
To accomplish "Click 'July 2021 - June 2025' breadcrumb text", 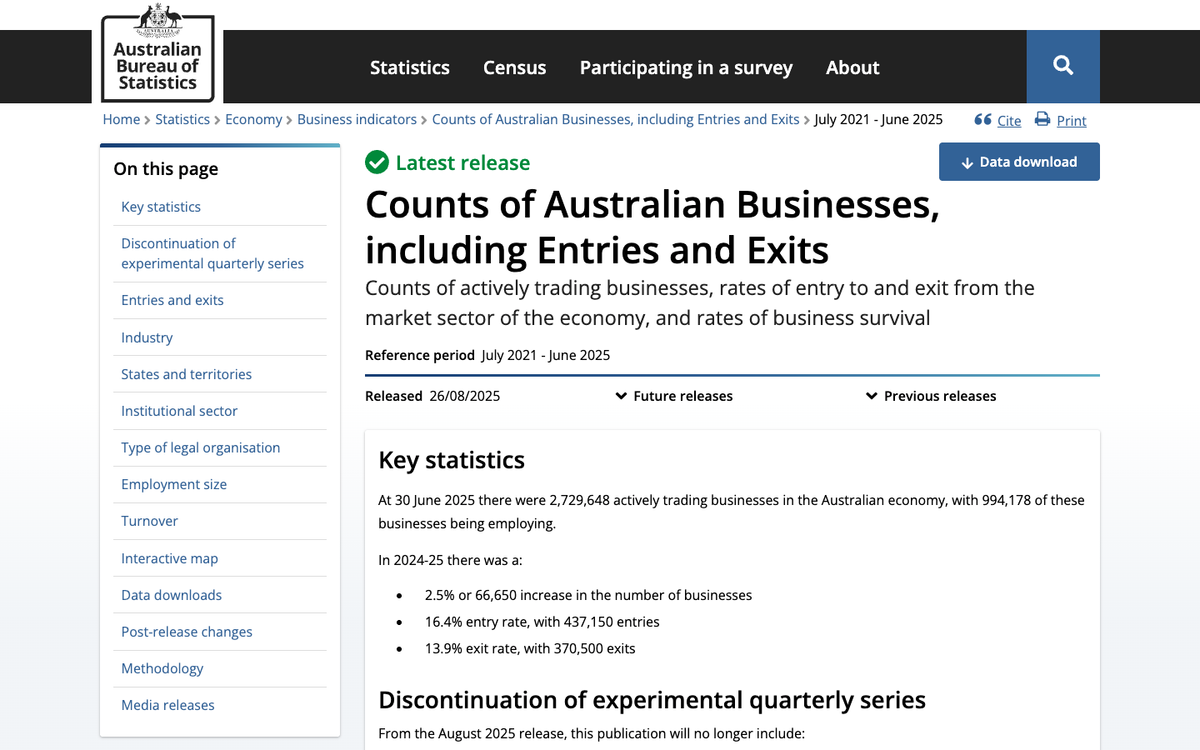I will (x=878, y=119).
